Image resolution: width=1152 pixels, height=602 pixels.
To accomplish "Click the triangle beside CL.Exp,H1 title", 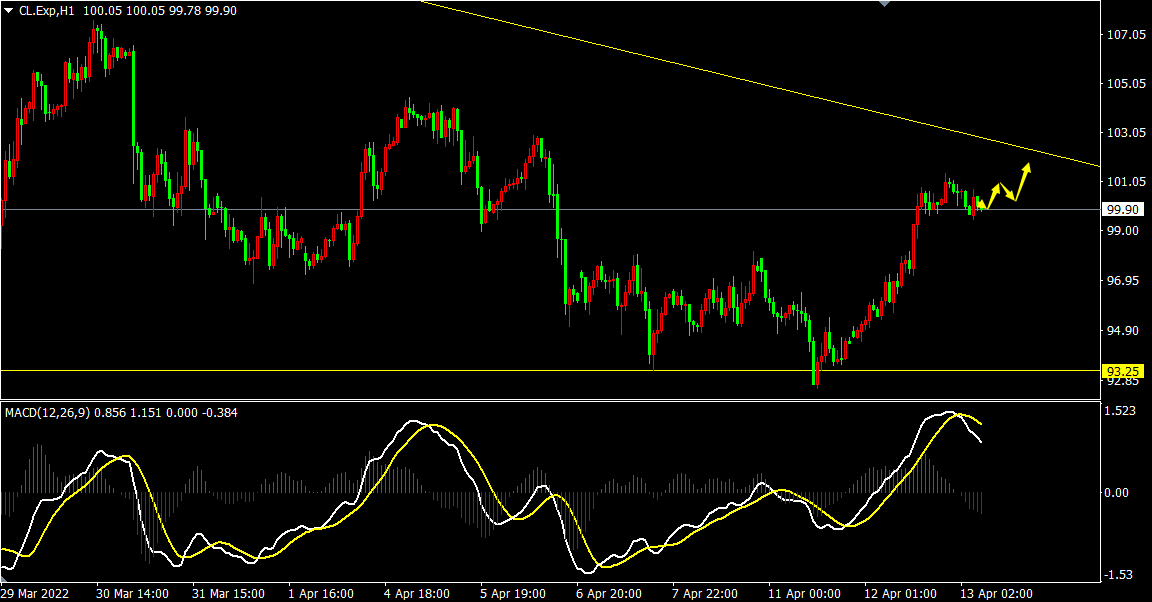I will [10, 9].
